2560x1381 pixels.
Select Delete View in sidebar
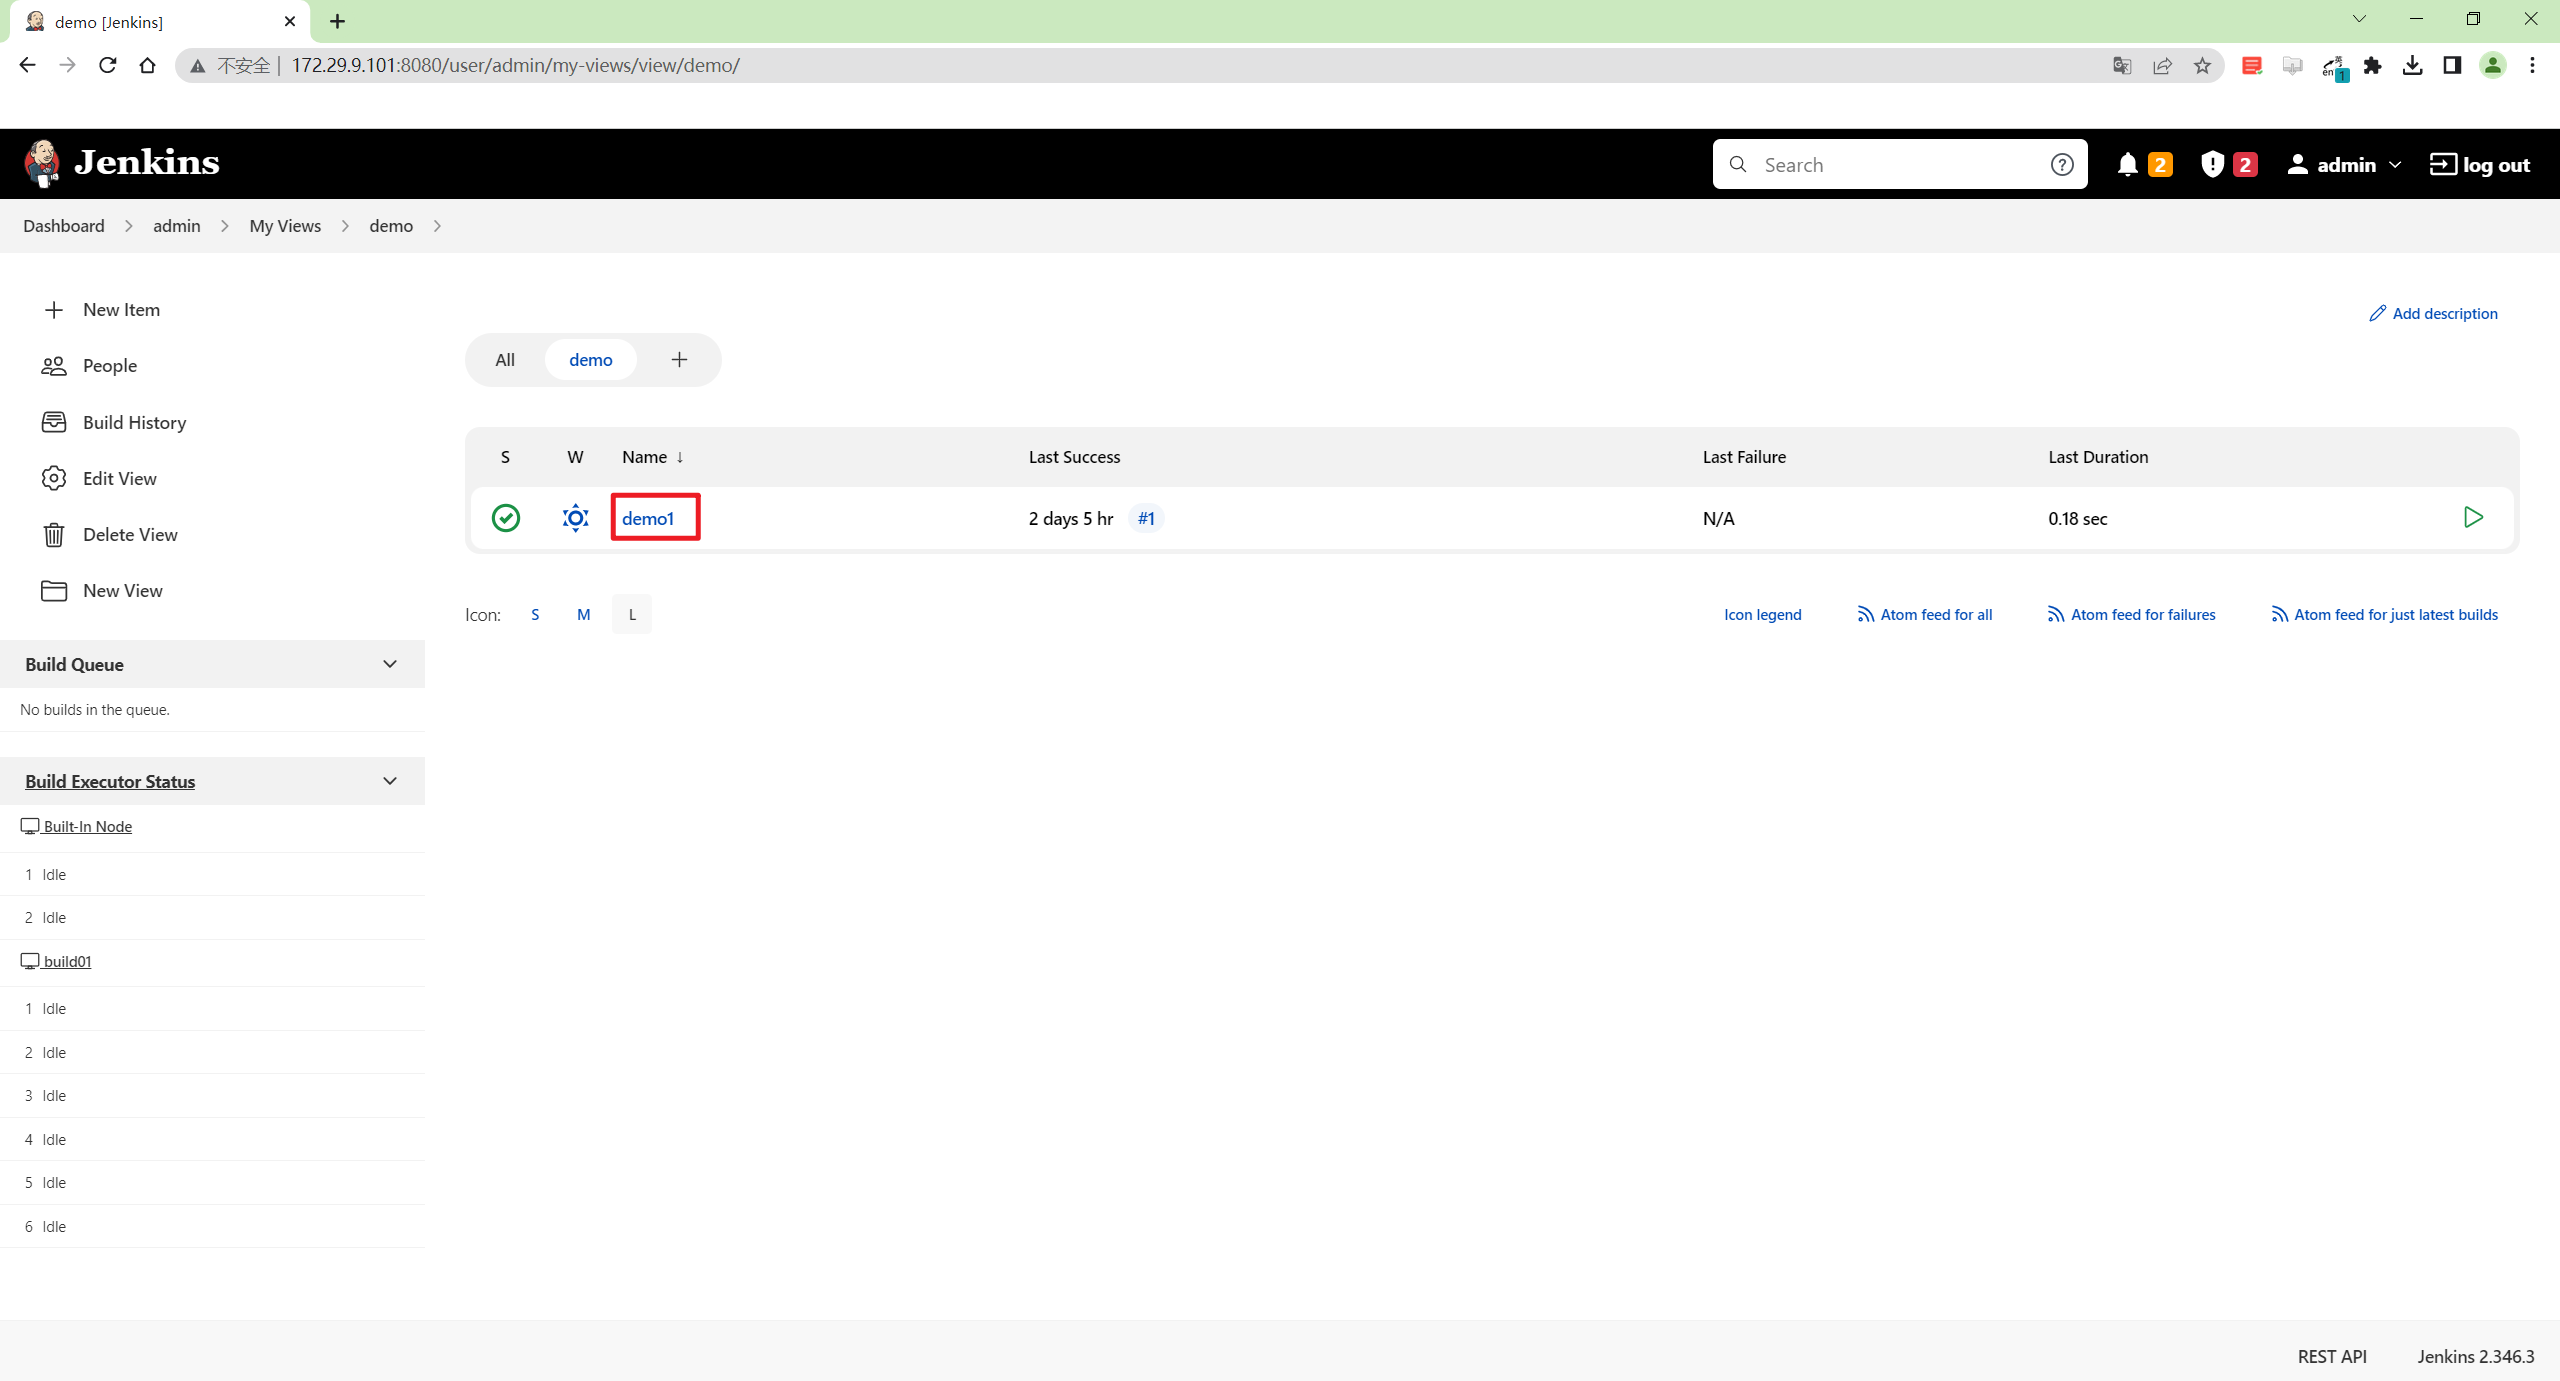coord(109,535)
